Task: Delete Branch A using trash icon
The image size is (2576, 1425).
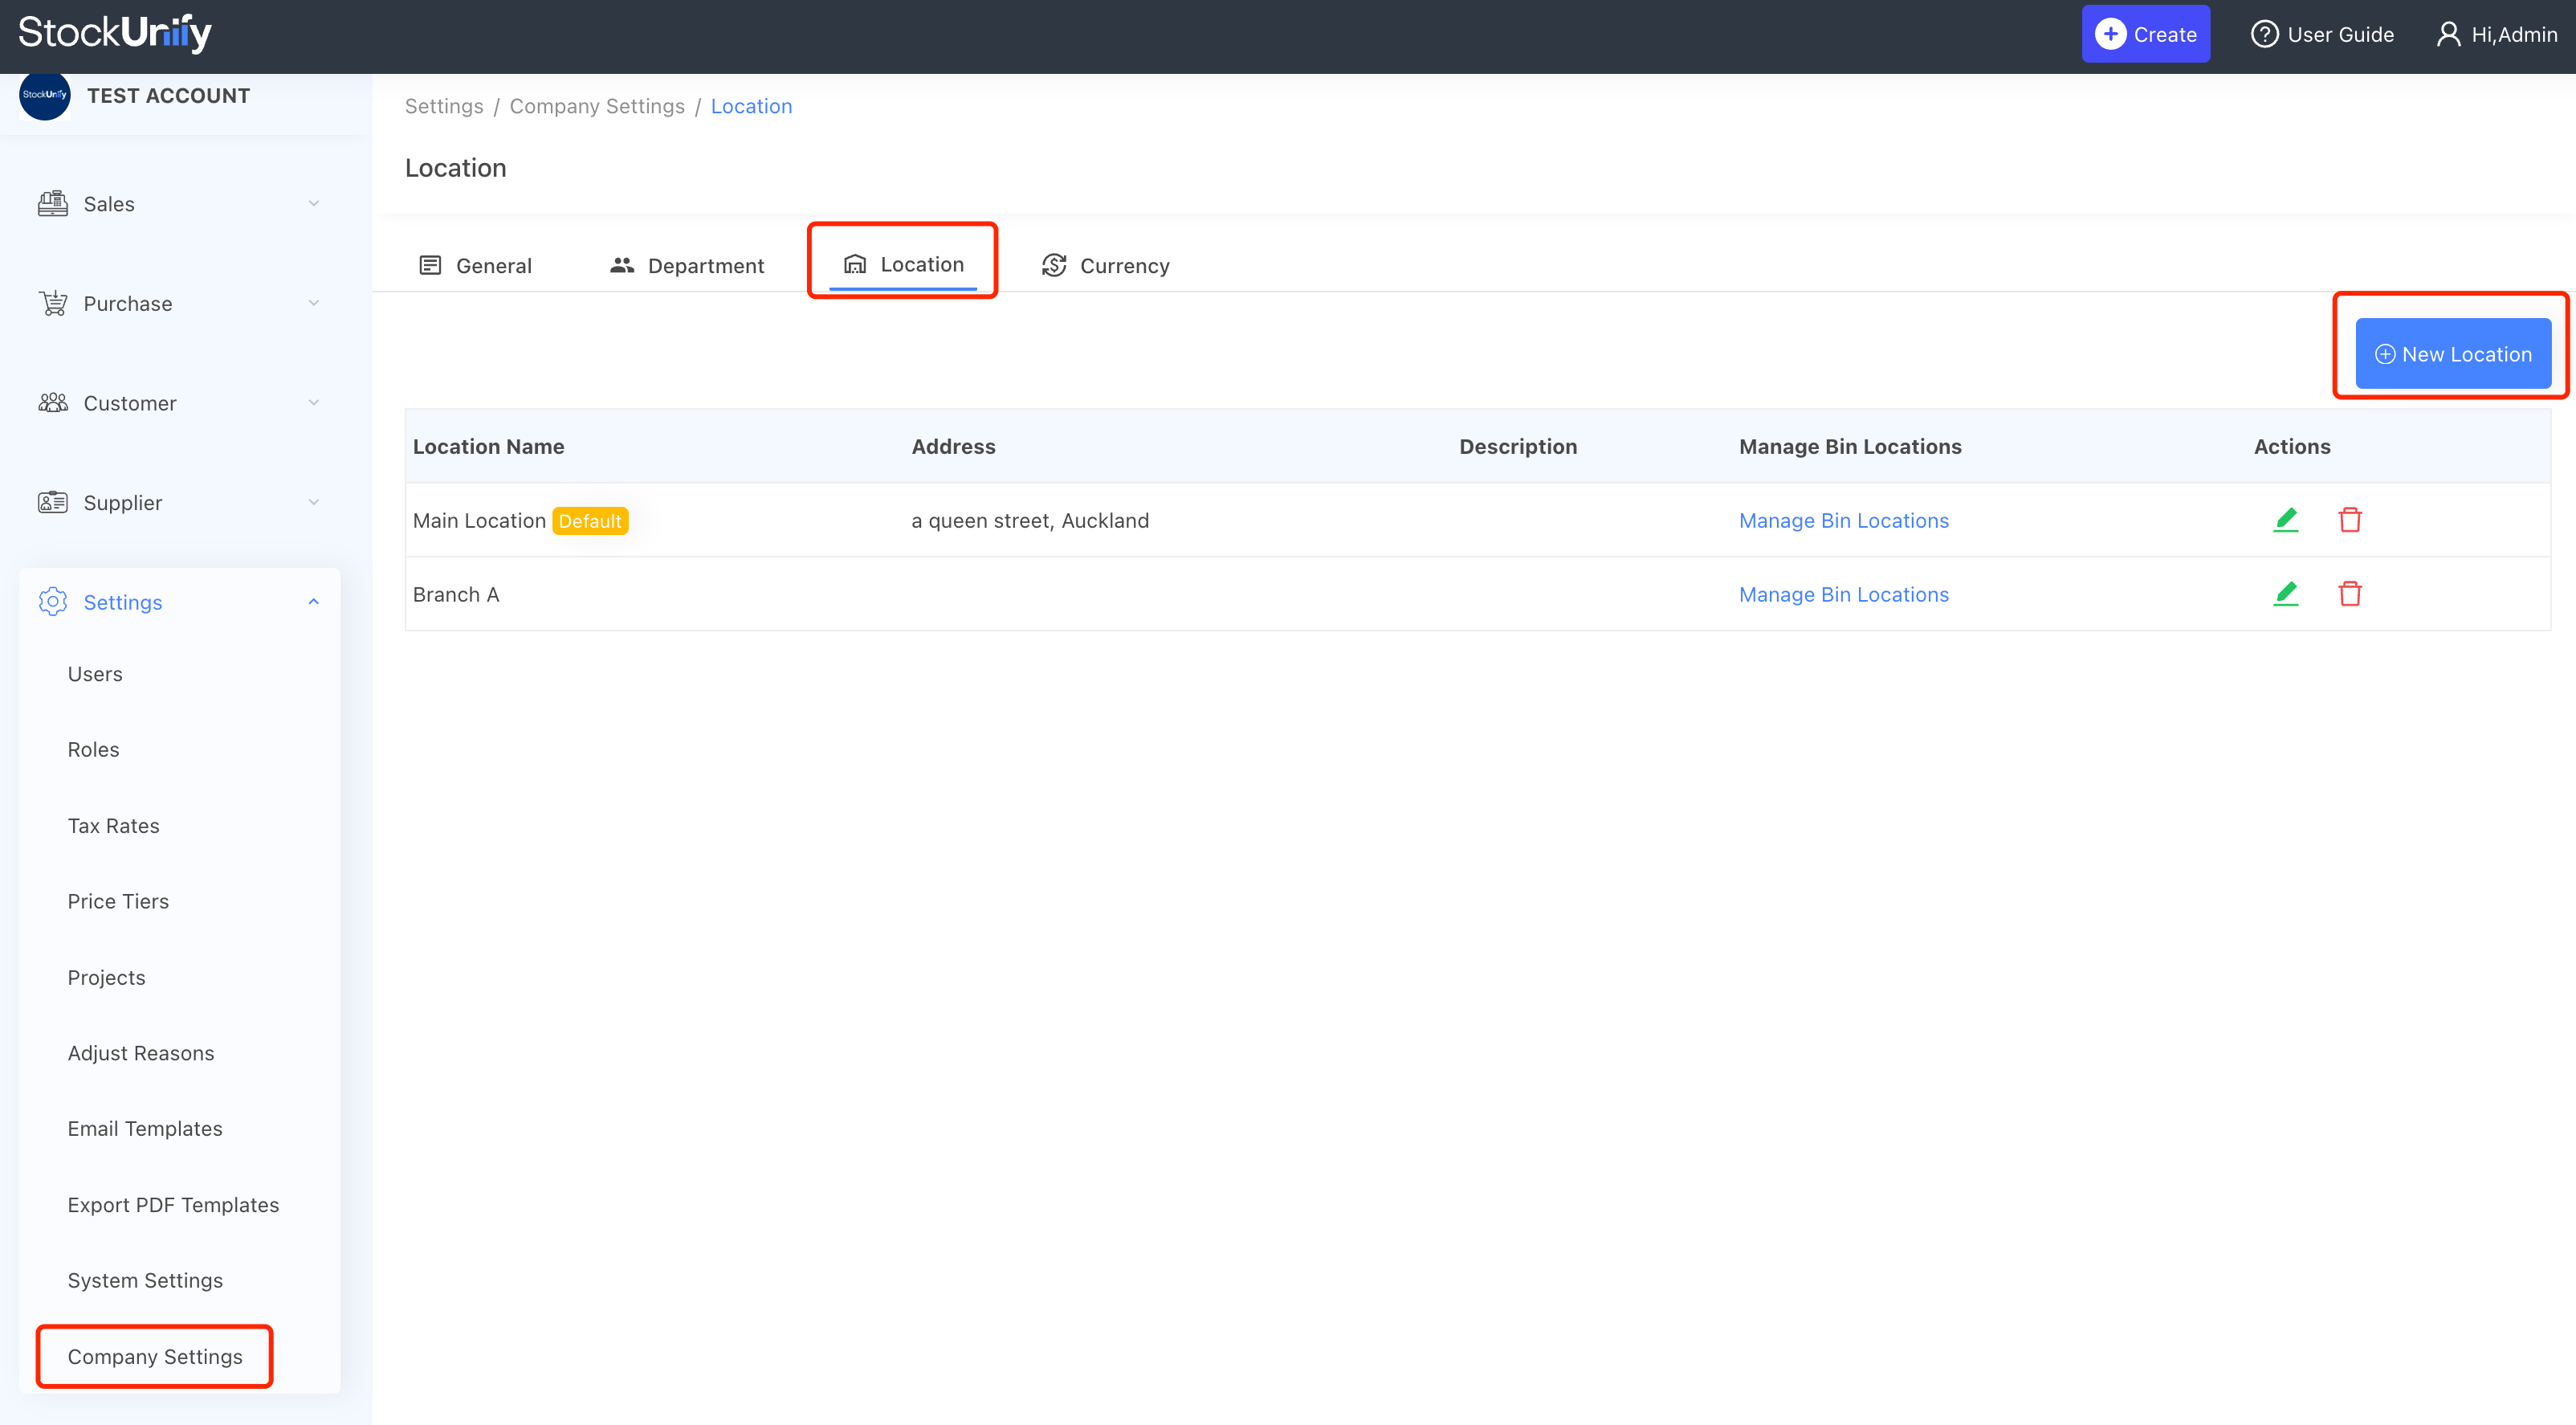Action: 2349,594
